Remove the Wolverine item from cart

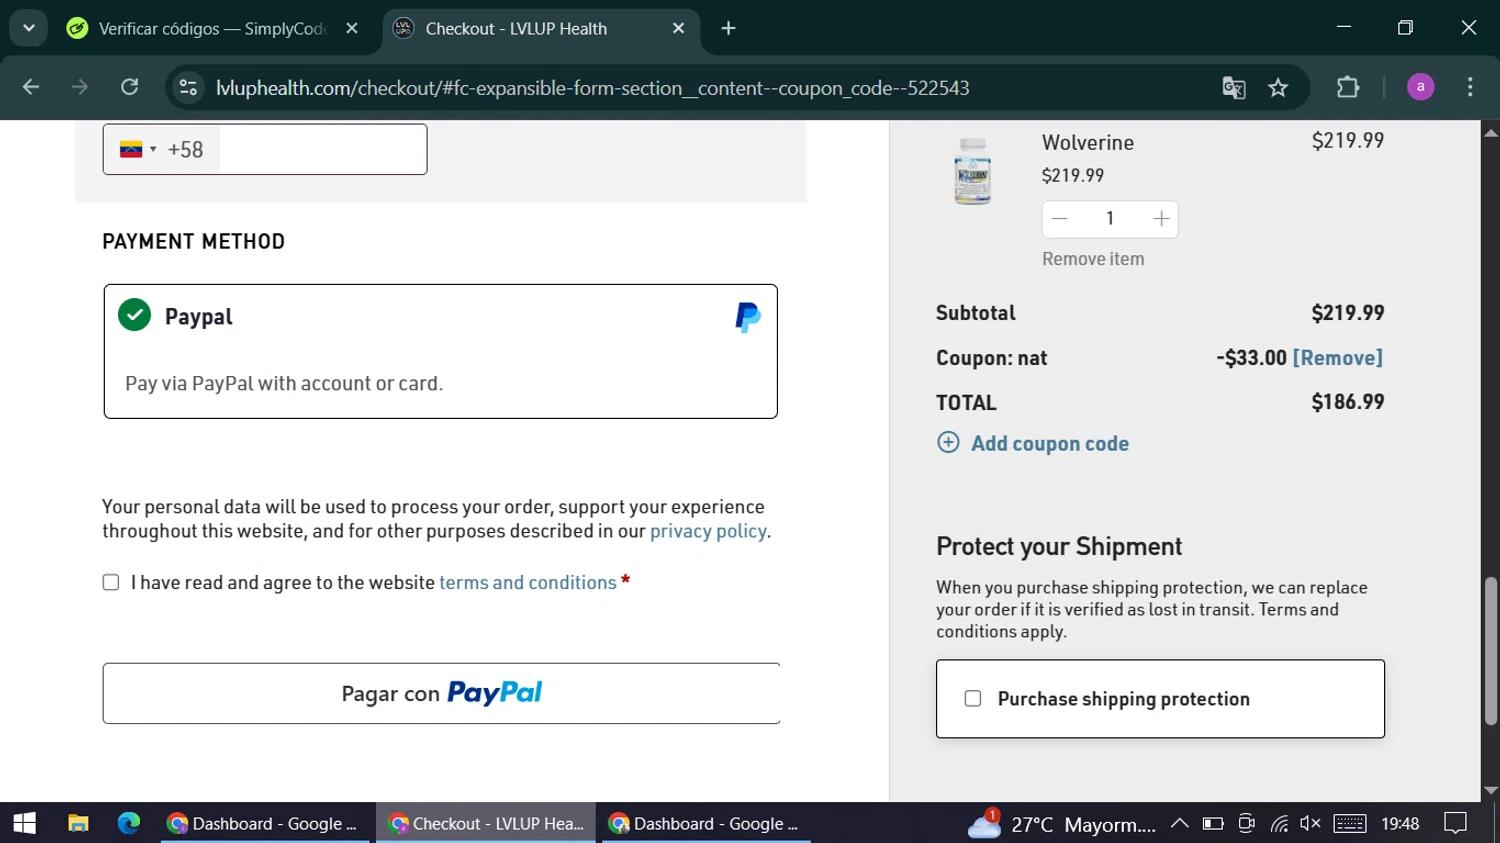1093,259
